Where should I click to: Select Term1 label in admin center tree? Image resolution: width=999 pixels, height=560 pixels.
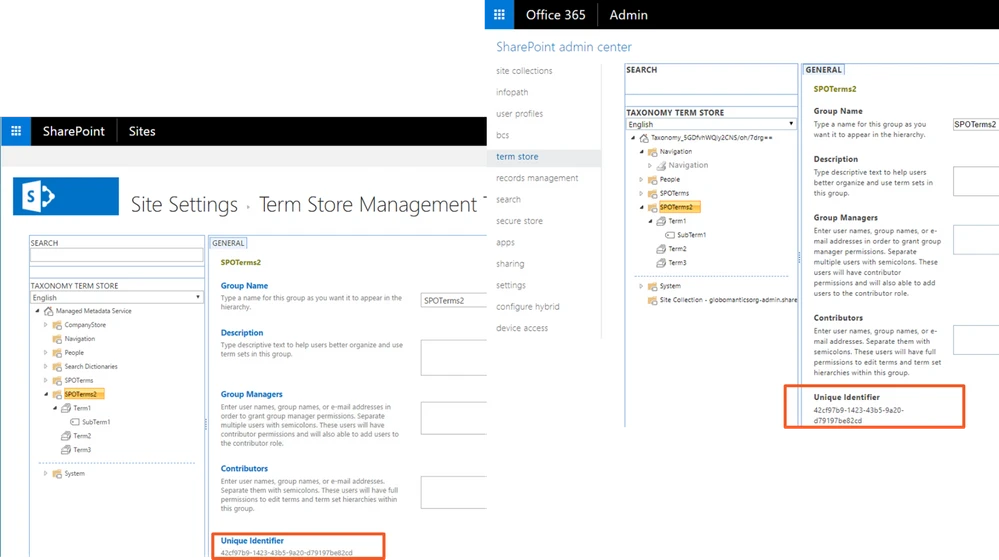click(677, 221)
